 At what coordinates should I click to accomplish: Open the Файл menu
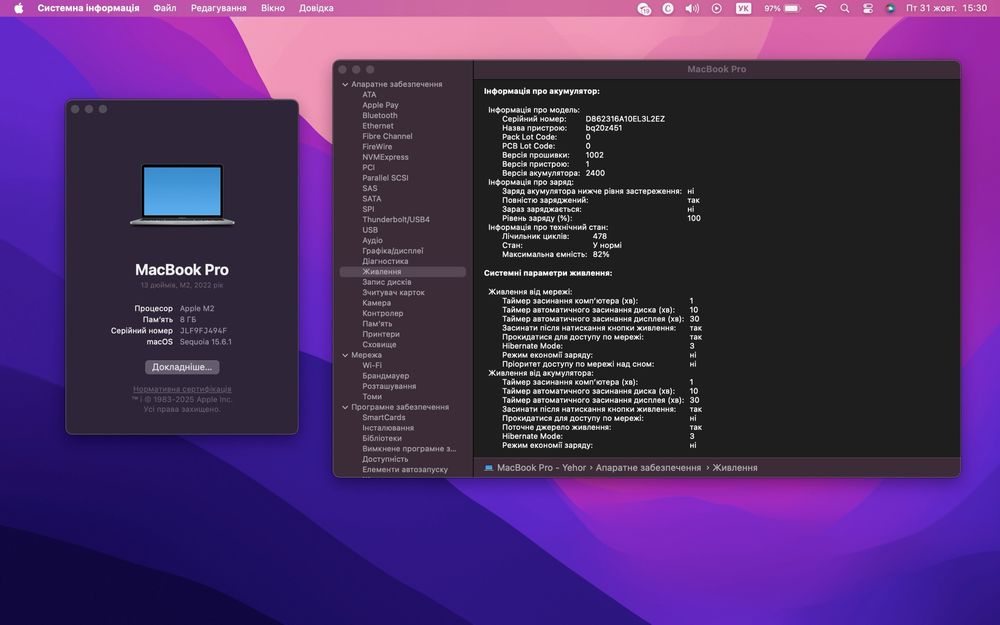(165, 8)
